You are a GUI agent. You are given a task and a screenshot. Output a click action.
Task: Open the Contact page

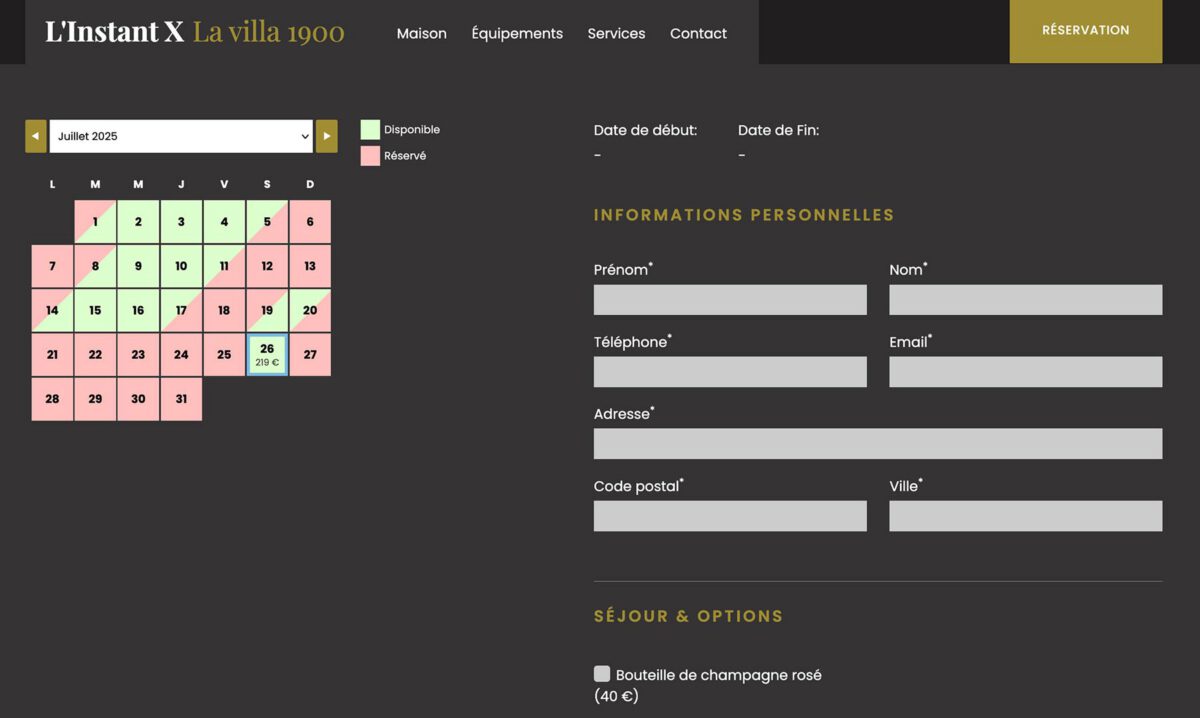point(698,33)
